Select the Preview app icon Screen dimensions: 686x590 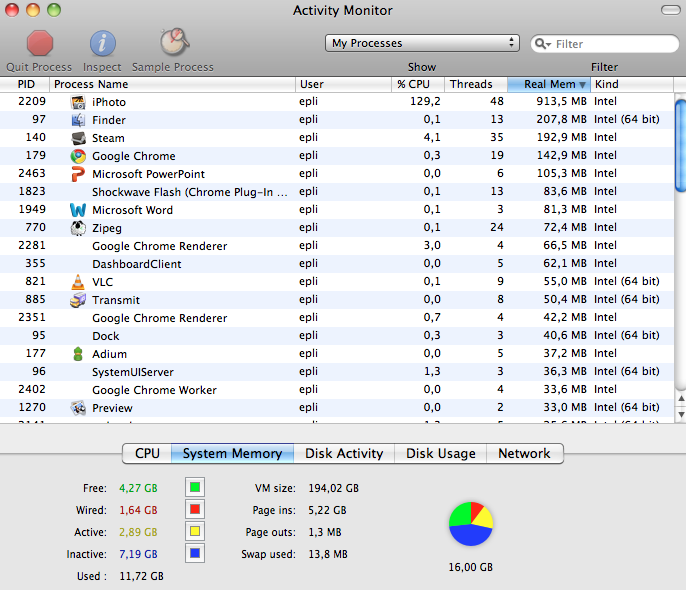[x=78, y=408]
